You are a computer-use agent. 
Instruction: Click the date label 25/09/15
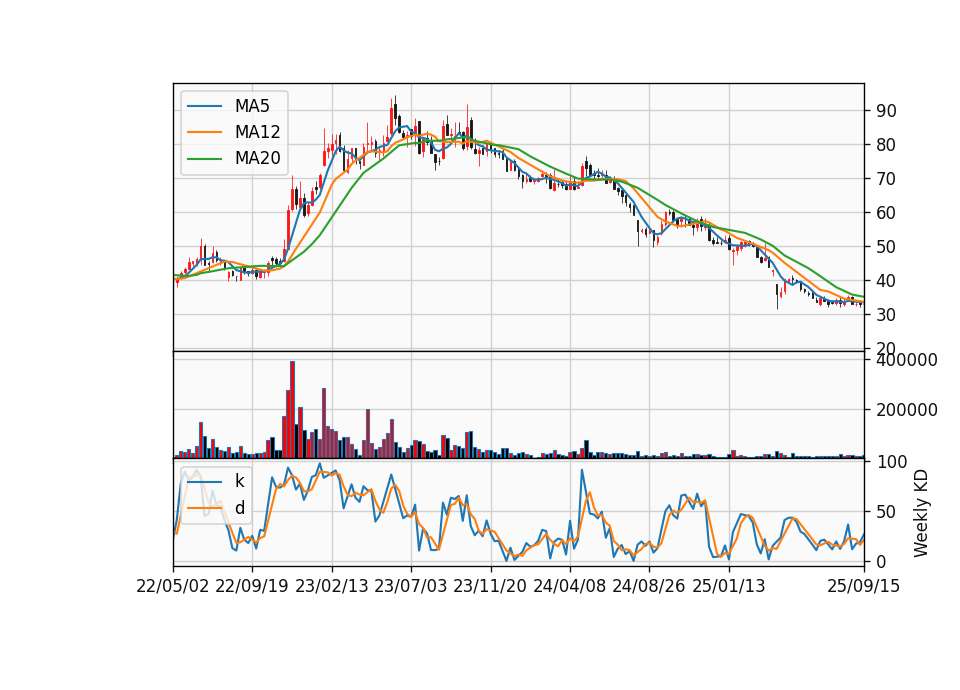click(x=864, y=586)
